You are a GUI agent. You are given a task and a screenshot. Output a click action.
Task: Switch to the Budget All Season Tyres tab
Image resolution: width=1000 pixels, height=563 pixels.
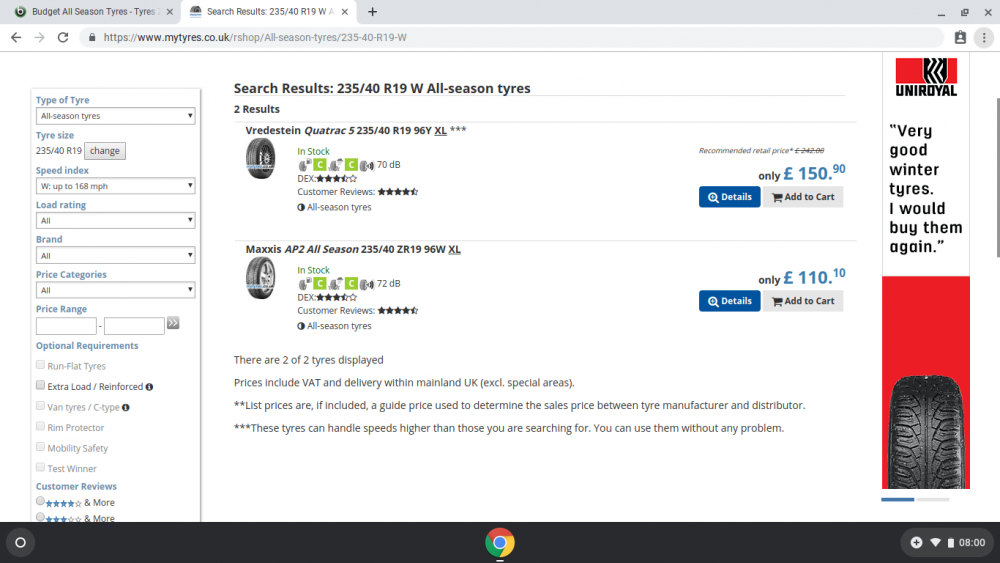92,11
